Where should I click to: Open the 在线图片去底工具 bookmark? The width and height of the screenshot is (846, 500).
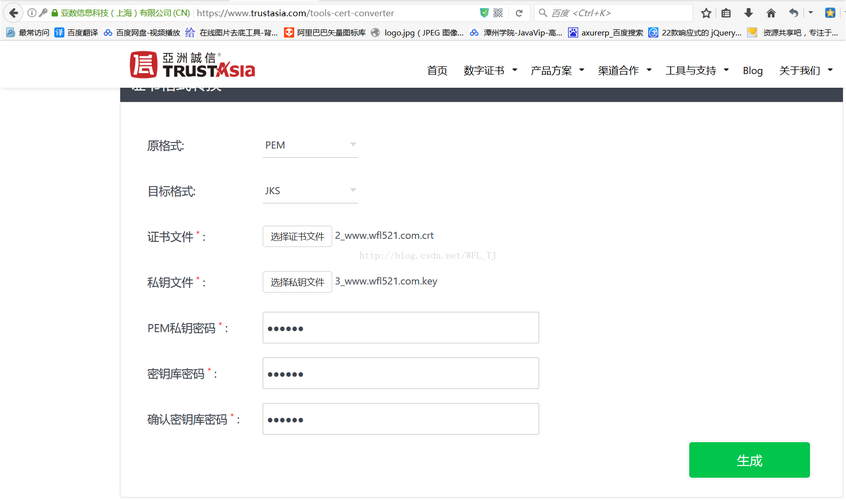(x=231, y=33)
